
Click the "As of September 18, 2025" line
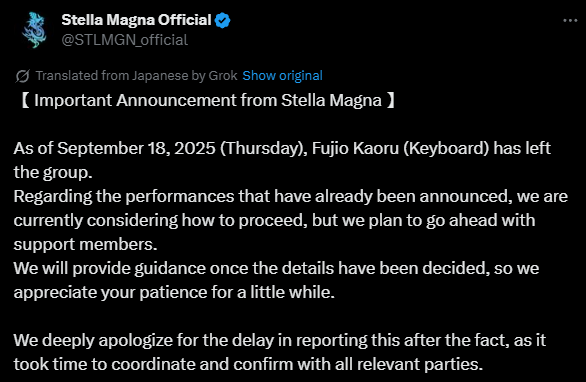[282, 148]
